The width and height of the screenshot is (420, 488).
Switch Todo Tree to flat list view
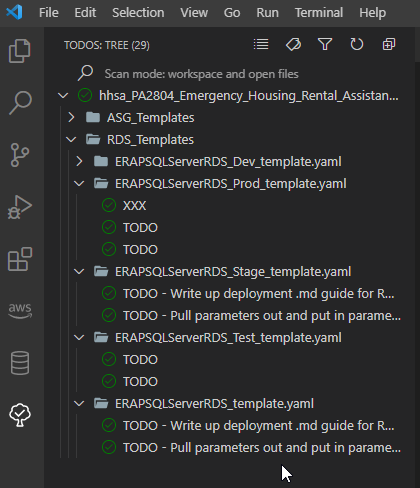click(261, 44)
